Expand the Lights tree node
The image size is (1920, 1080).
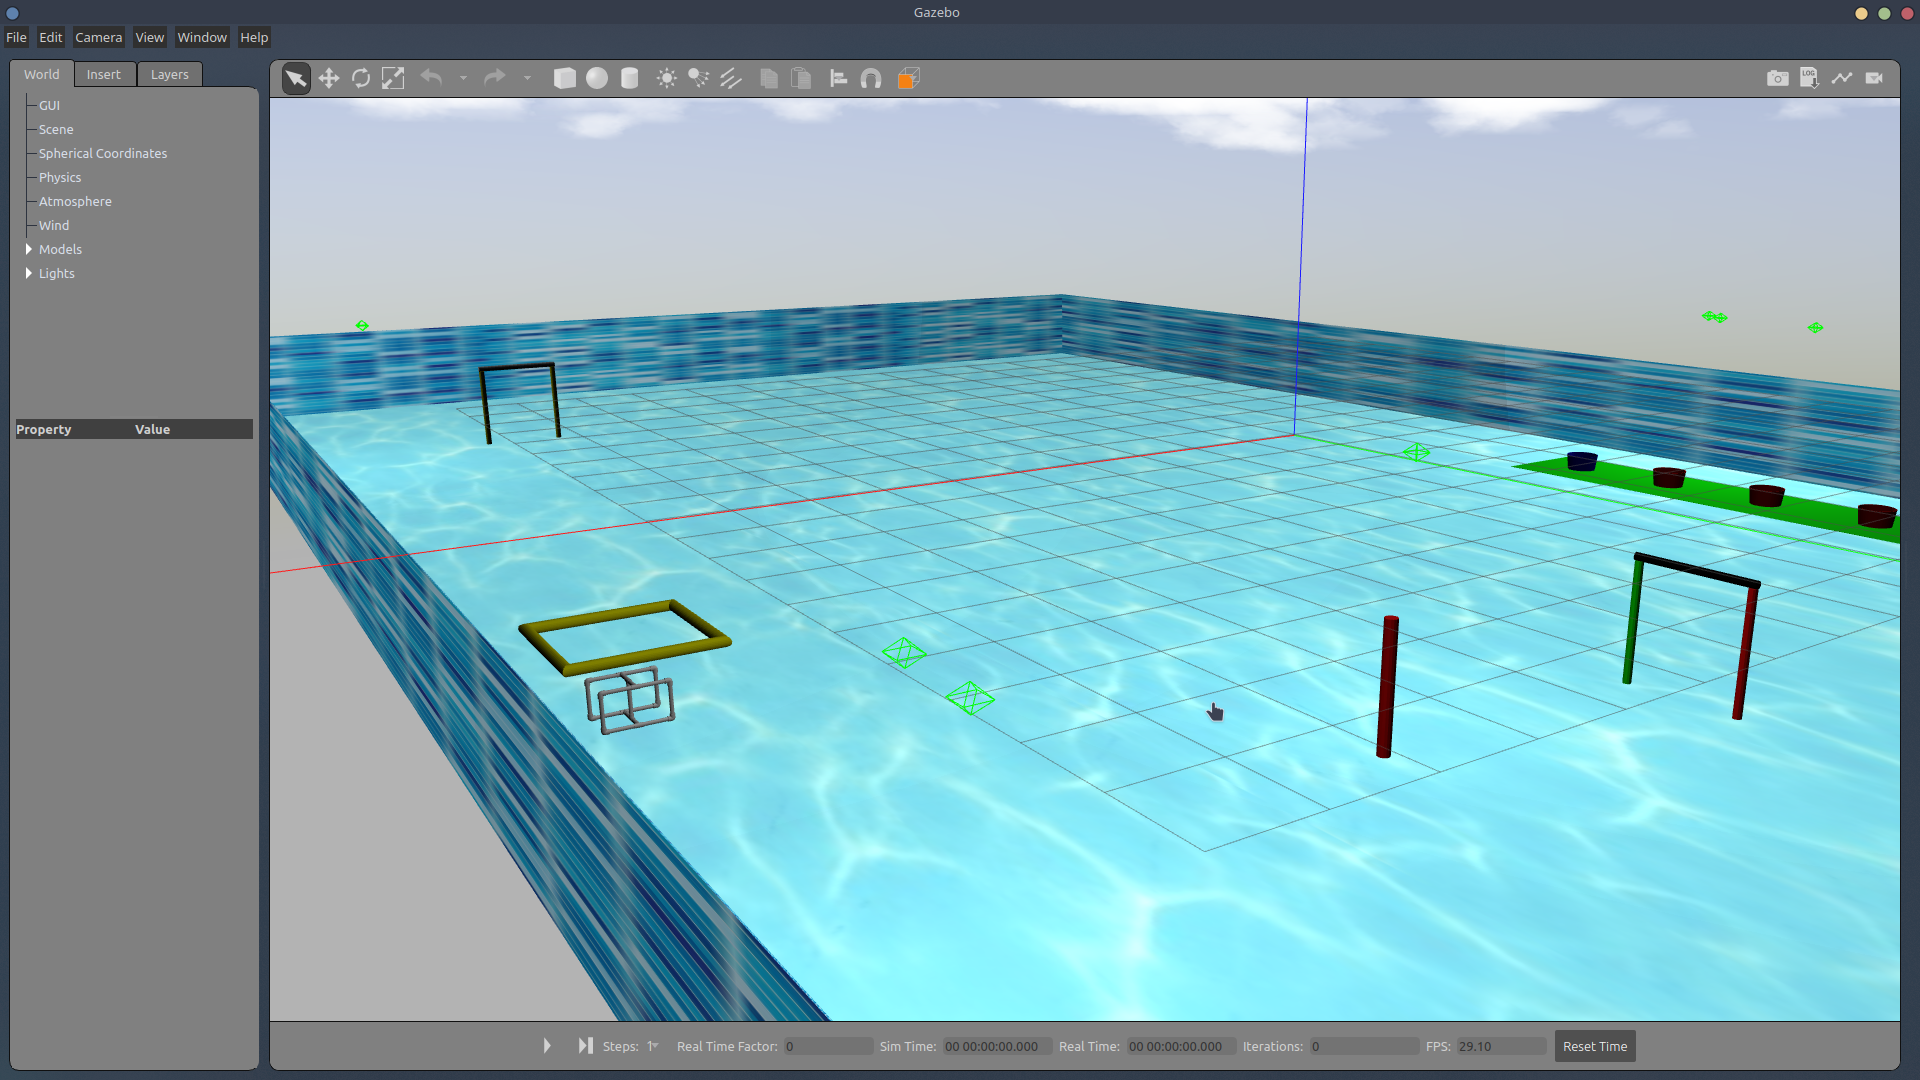pyautogui.click(x=29, y=273)
